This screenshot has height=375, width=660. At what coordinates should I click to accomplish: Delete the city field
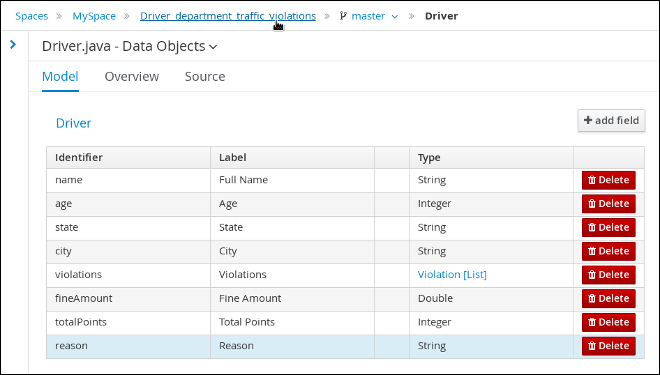[609, 251]
